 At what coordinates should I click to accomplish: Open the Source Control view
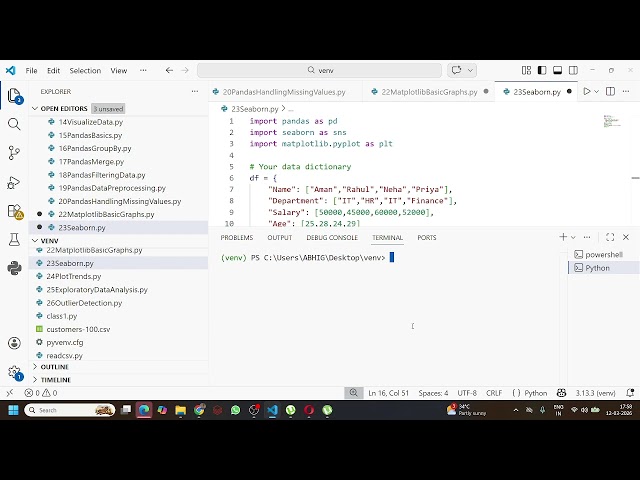tap(14, 153)
